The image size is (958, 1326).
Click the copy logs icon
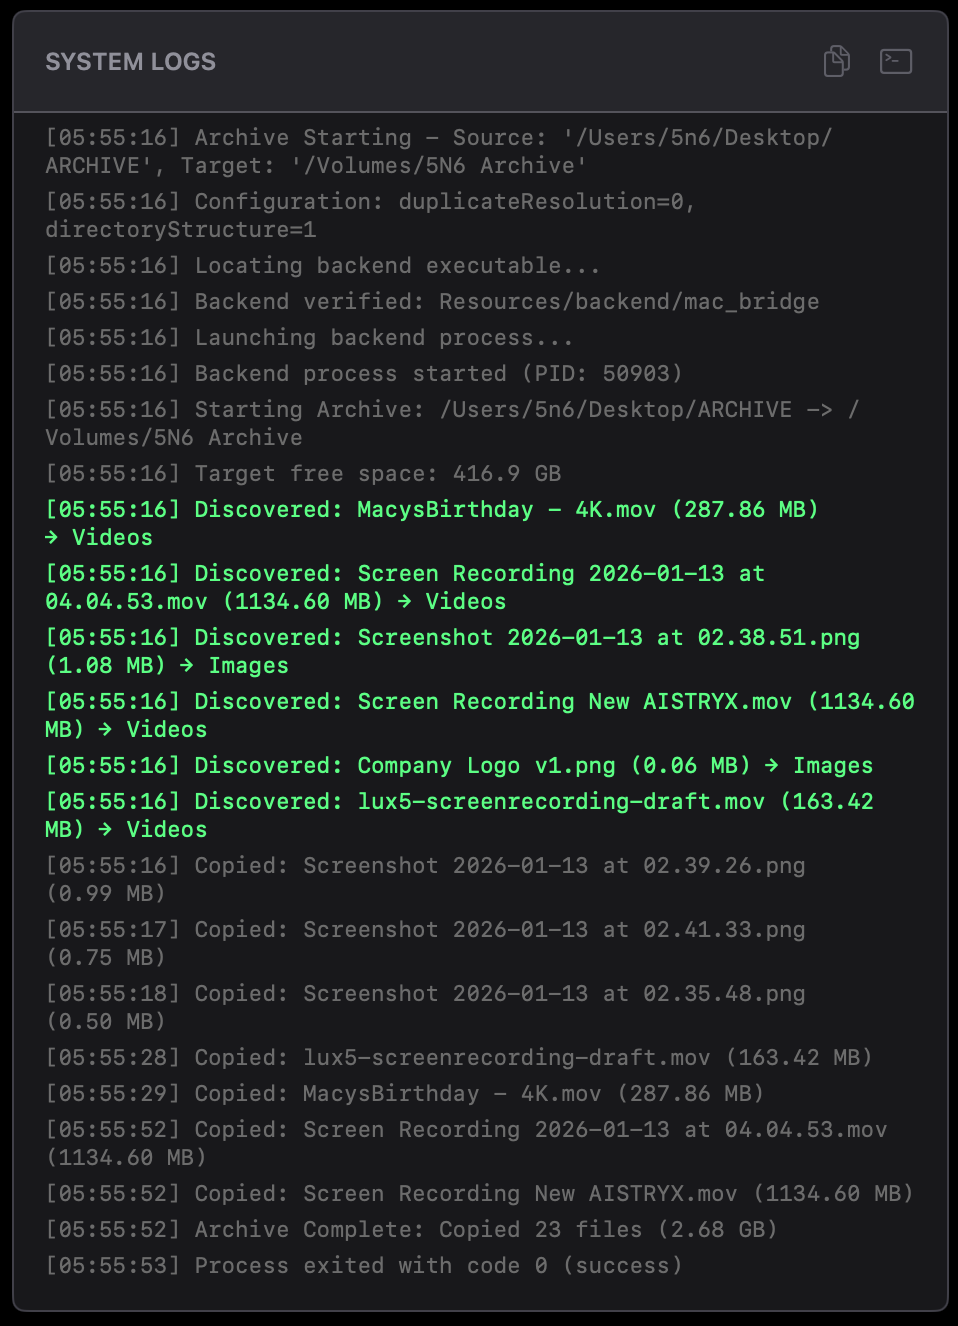click(836, 61)
